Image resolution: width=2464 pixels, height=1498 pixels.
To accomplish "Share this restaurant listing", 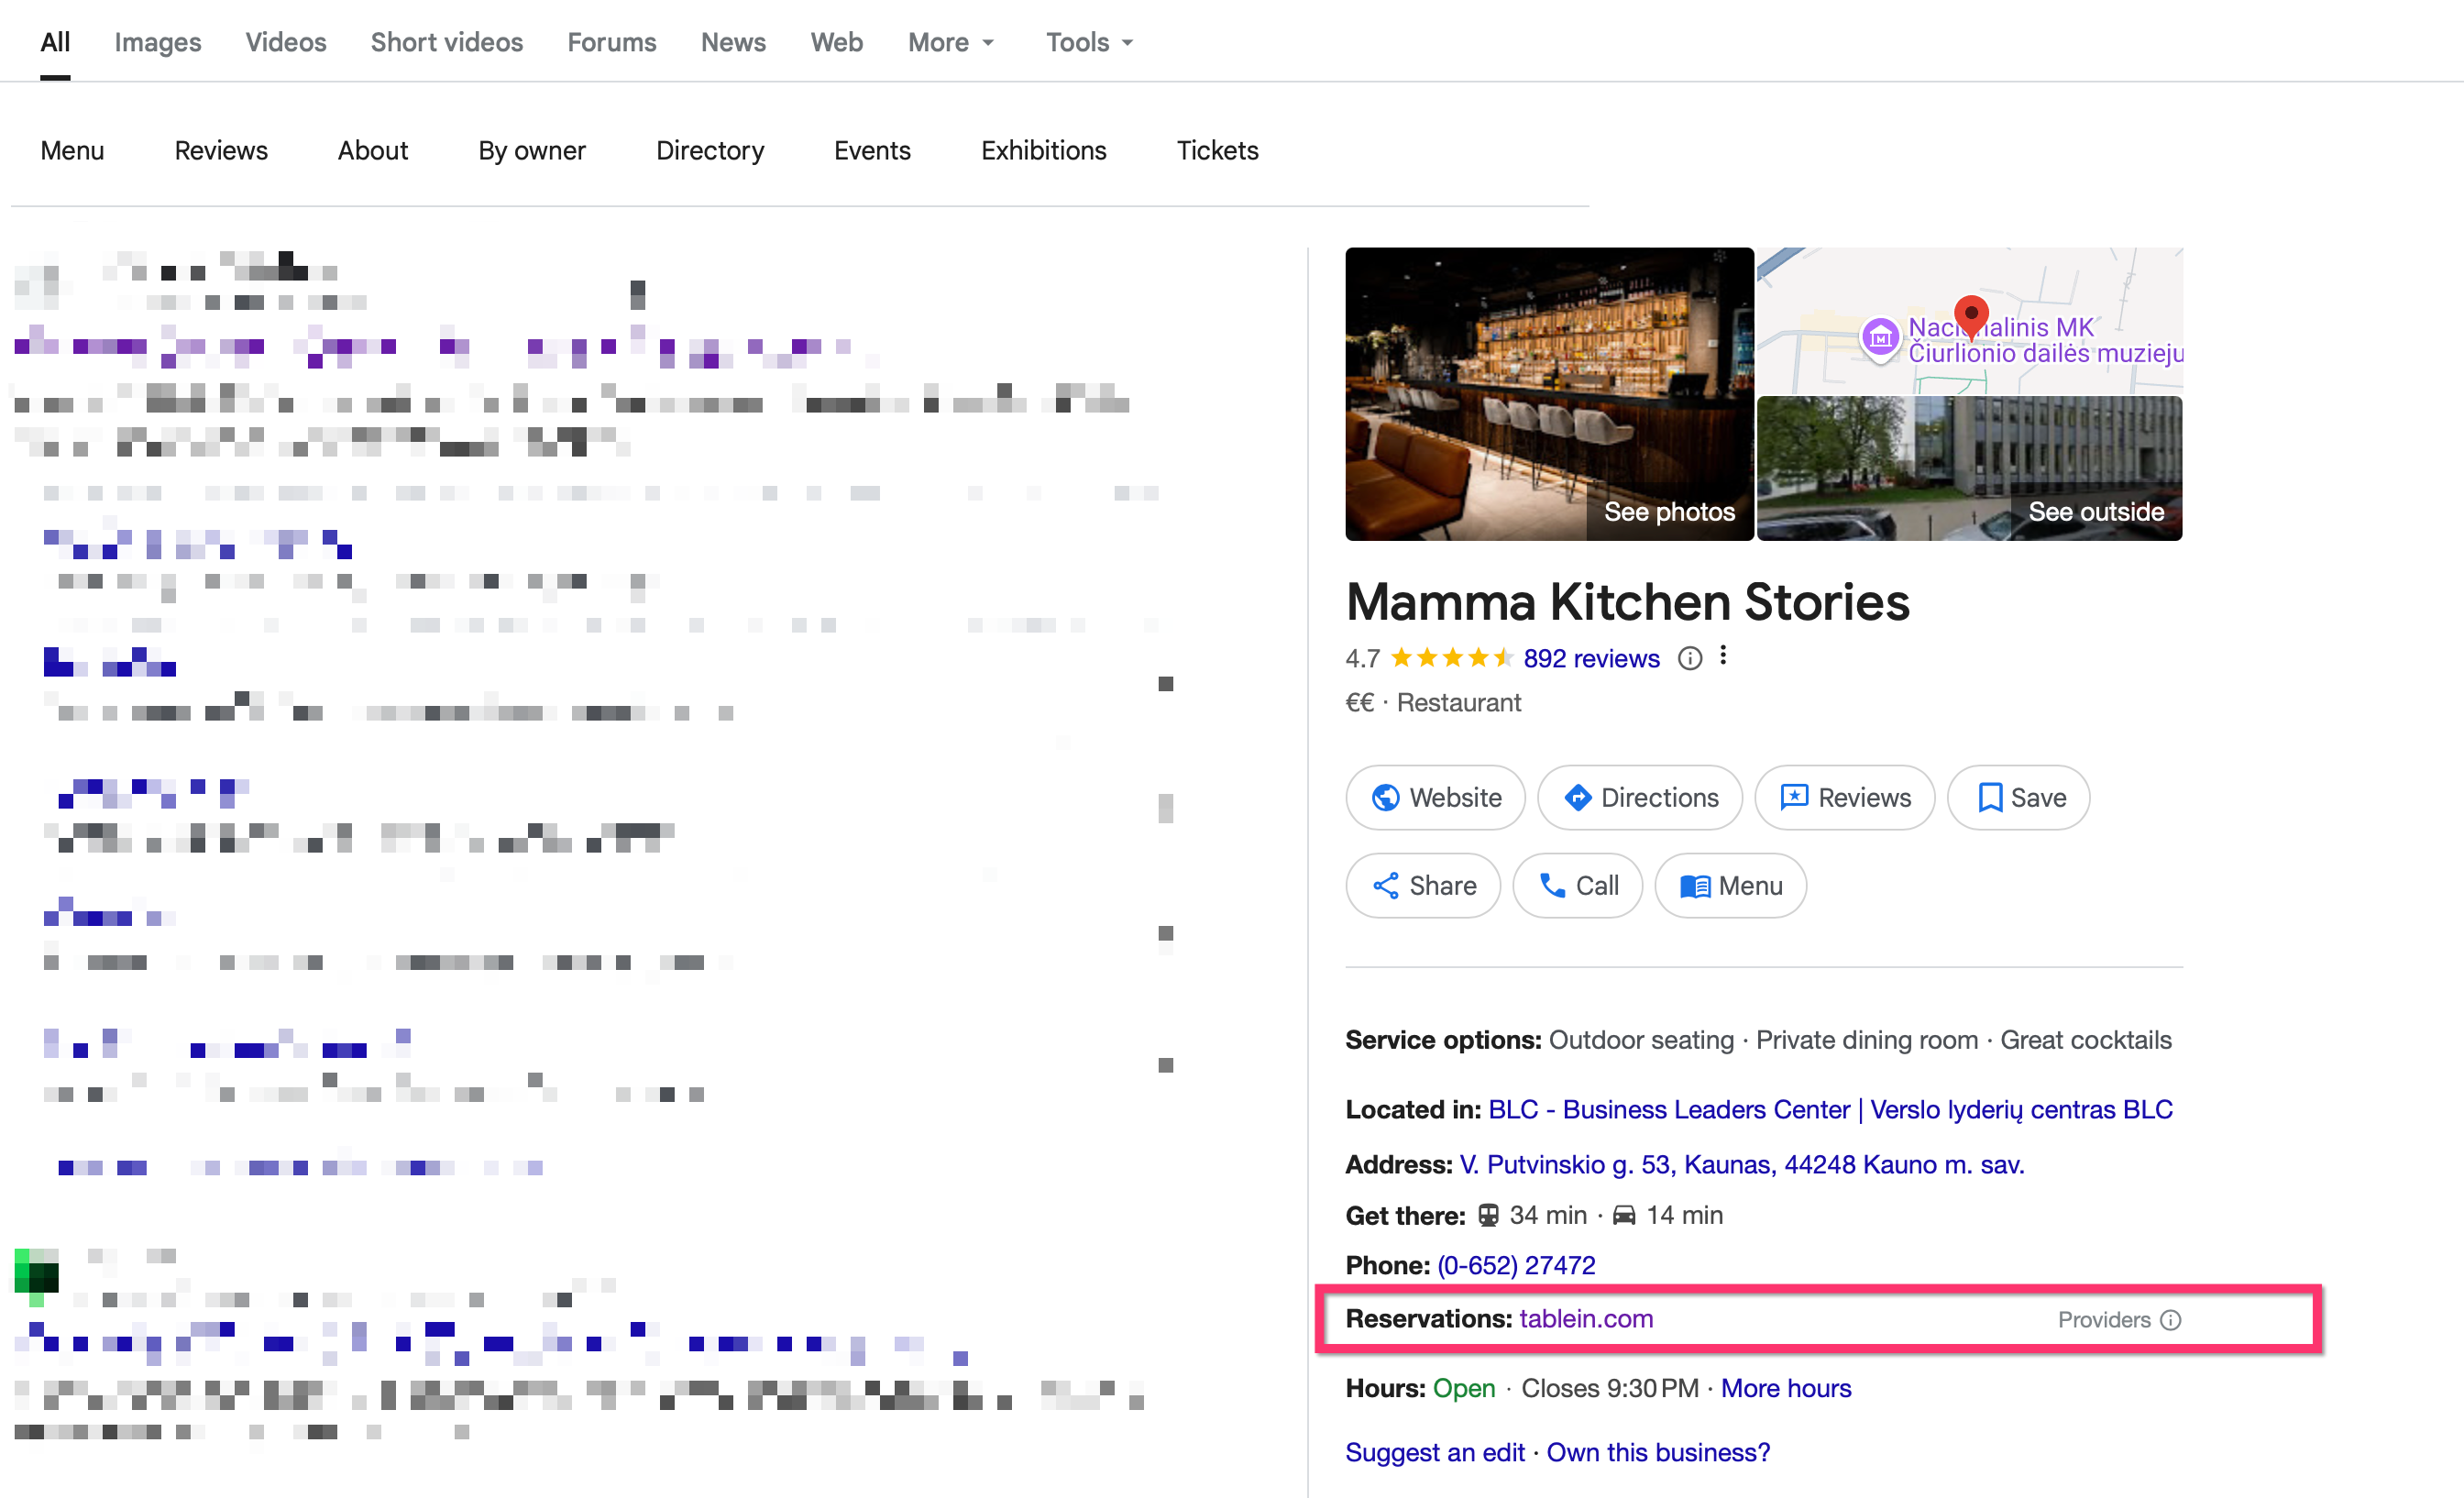I will point(1422,885).
